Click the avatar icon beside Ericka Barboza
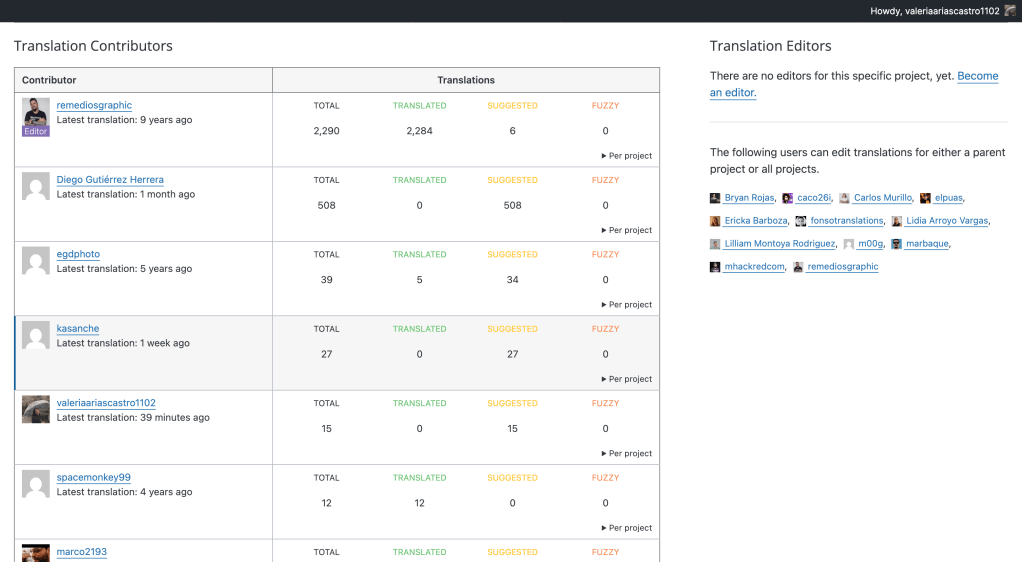The image size is (1022, 562). point(715,221)
